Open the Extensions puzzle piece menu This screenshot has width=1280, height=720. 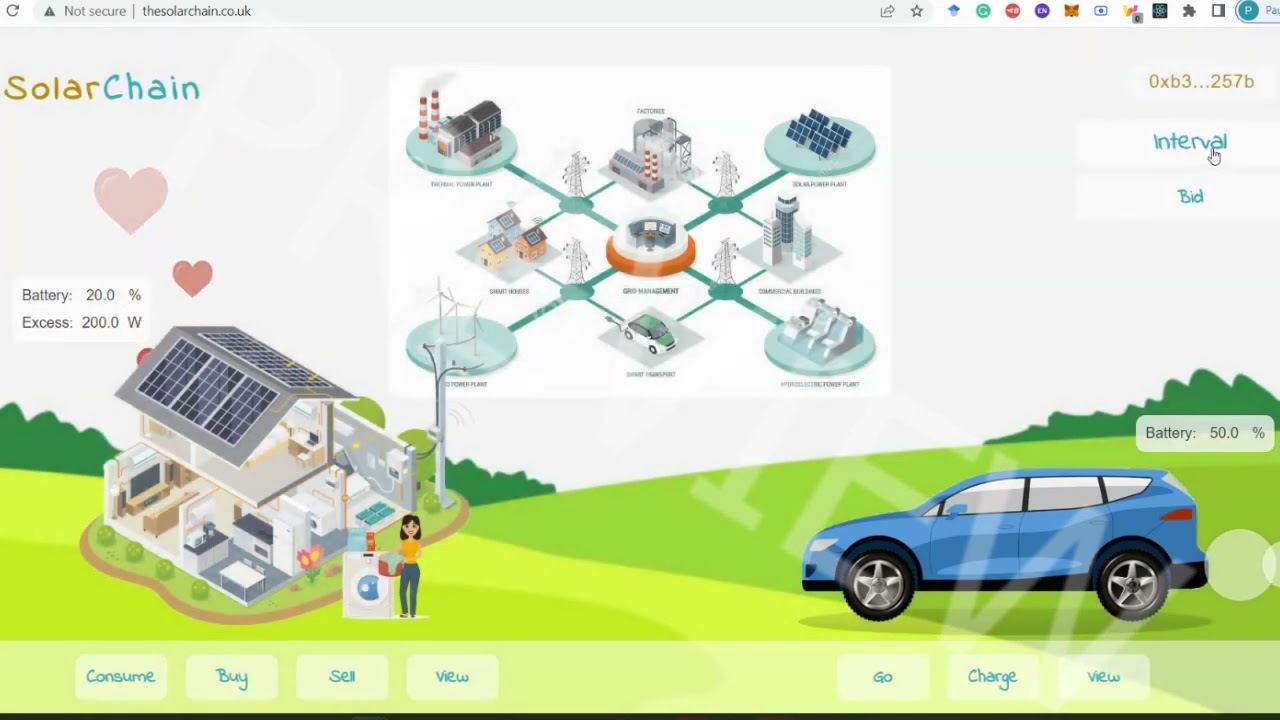1189,11
